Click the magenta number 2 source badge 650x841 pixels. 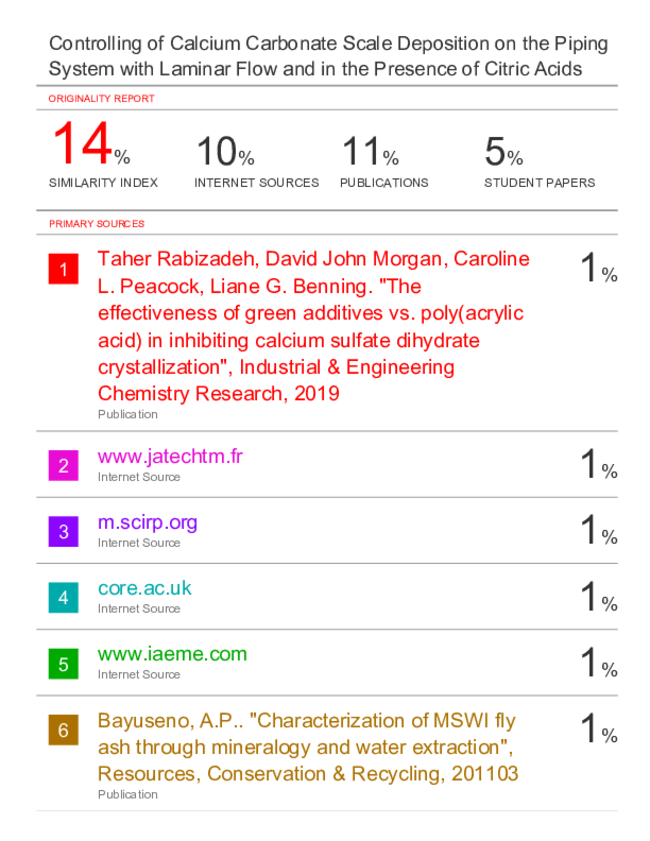[x=63, y=466]
